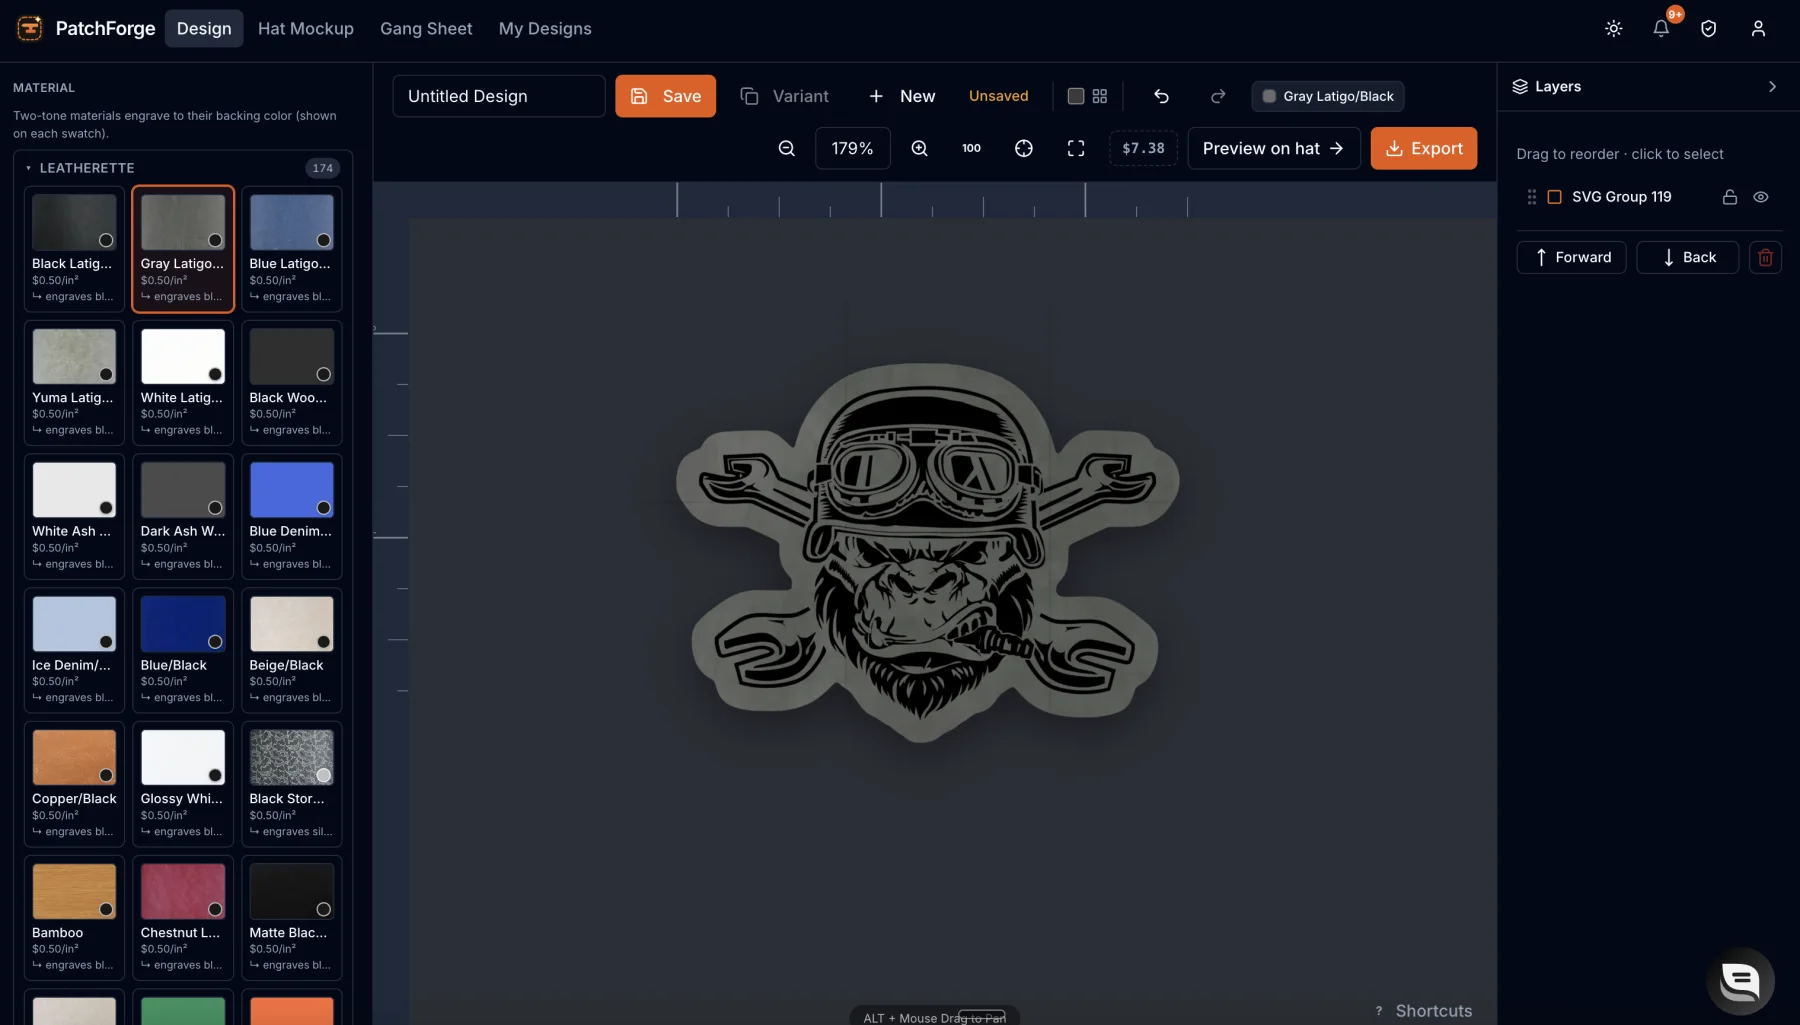Open the Hat Mockup tab

tap(306, 29)
